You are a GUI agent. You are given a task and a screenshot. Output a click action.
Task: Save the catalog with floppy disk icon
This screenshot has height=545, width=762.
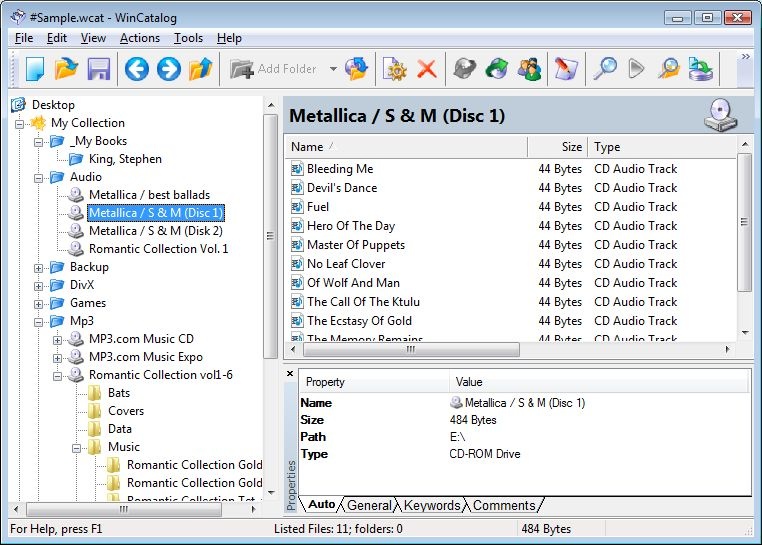coord(99,69)
